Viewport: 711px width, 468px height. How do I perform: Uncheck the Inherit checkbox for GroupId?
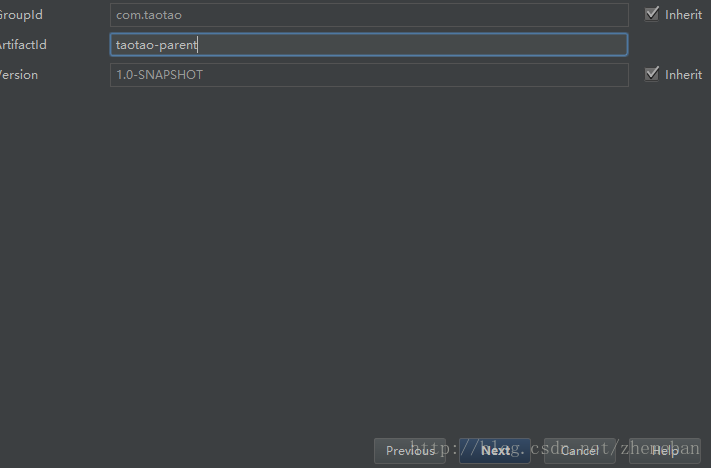click(x=652, y=14)
